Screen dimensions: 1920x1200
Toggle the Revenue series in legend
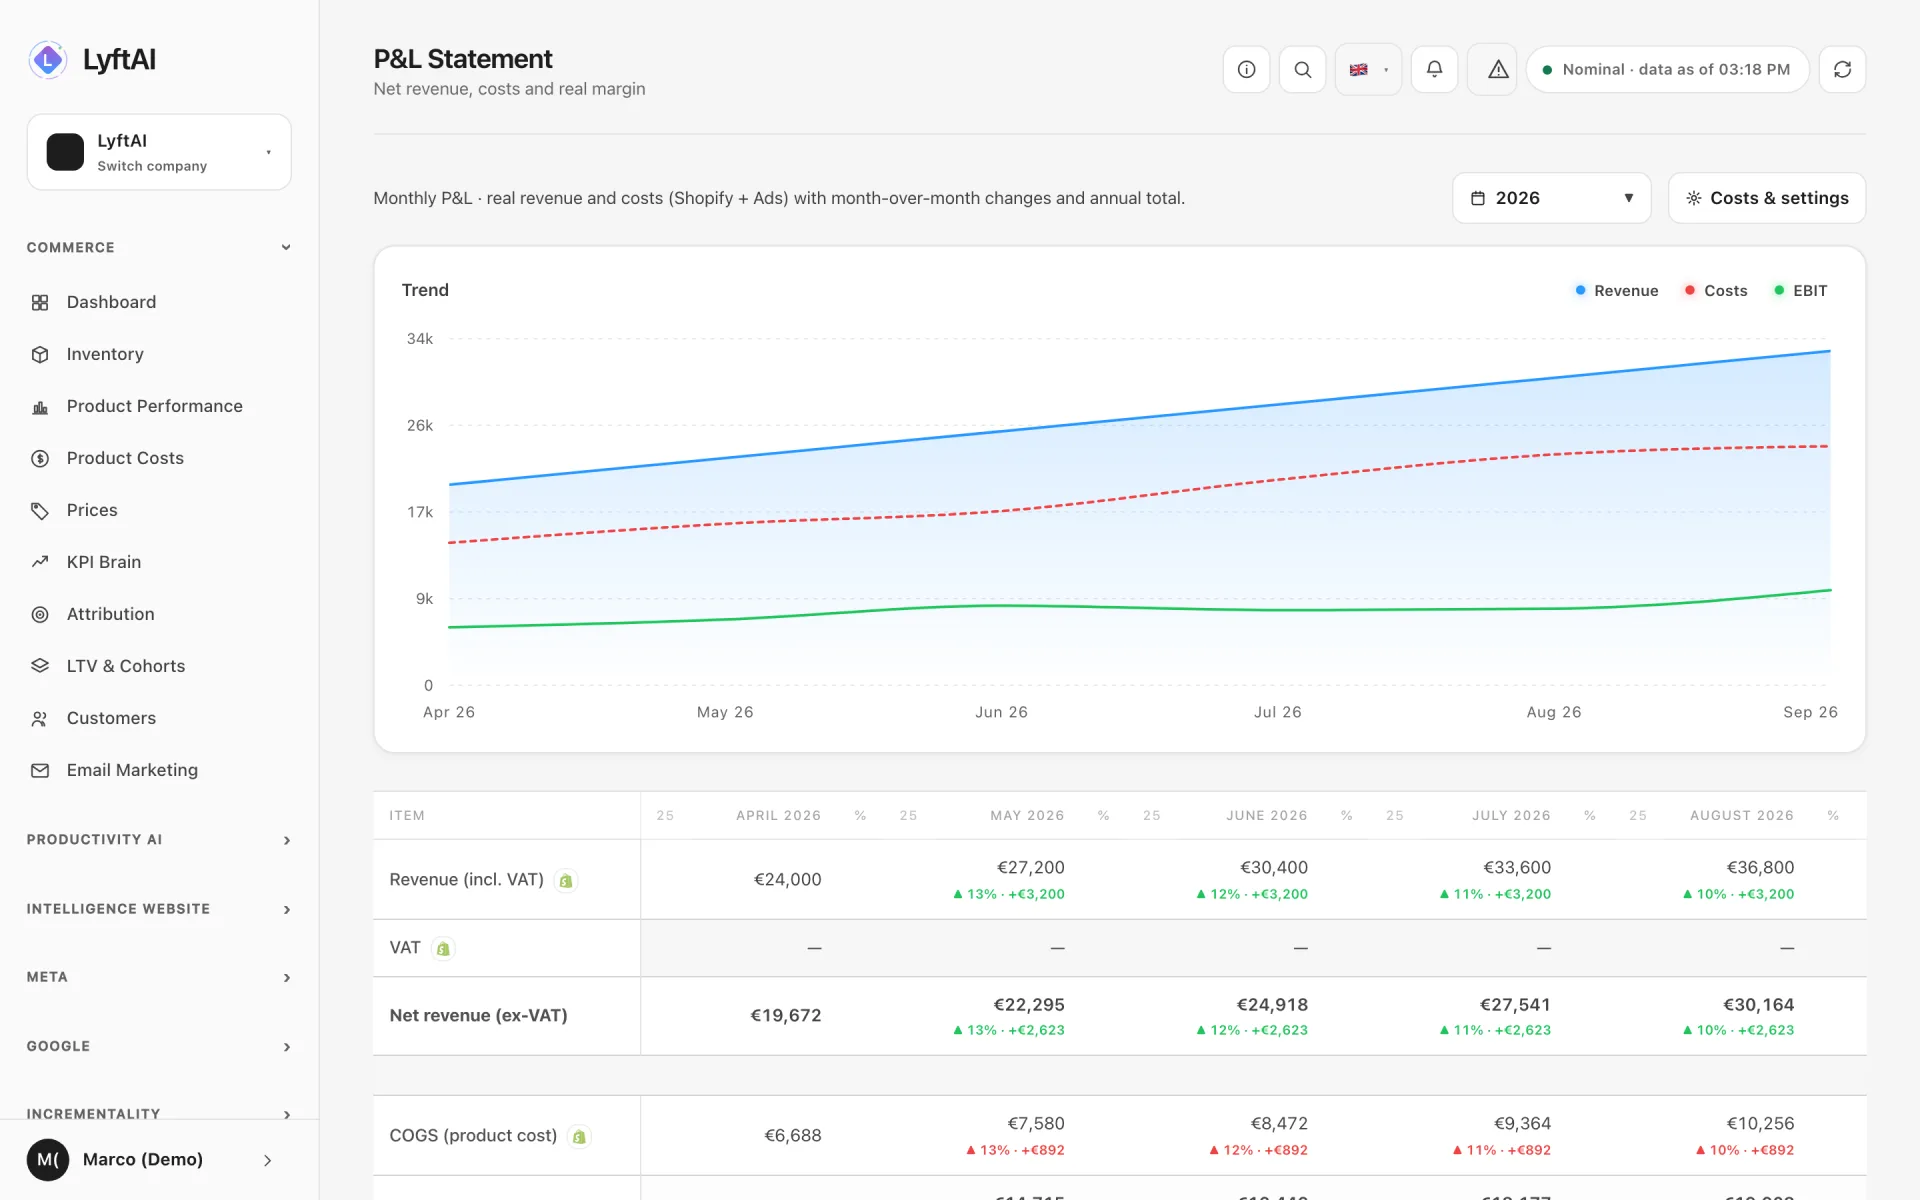(1616, 291)
